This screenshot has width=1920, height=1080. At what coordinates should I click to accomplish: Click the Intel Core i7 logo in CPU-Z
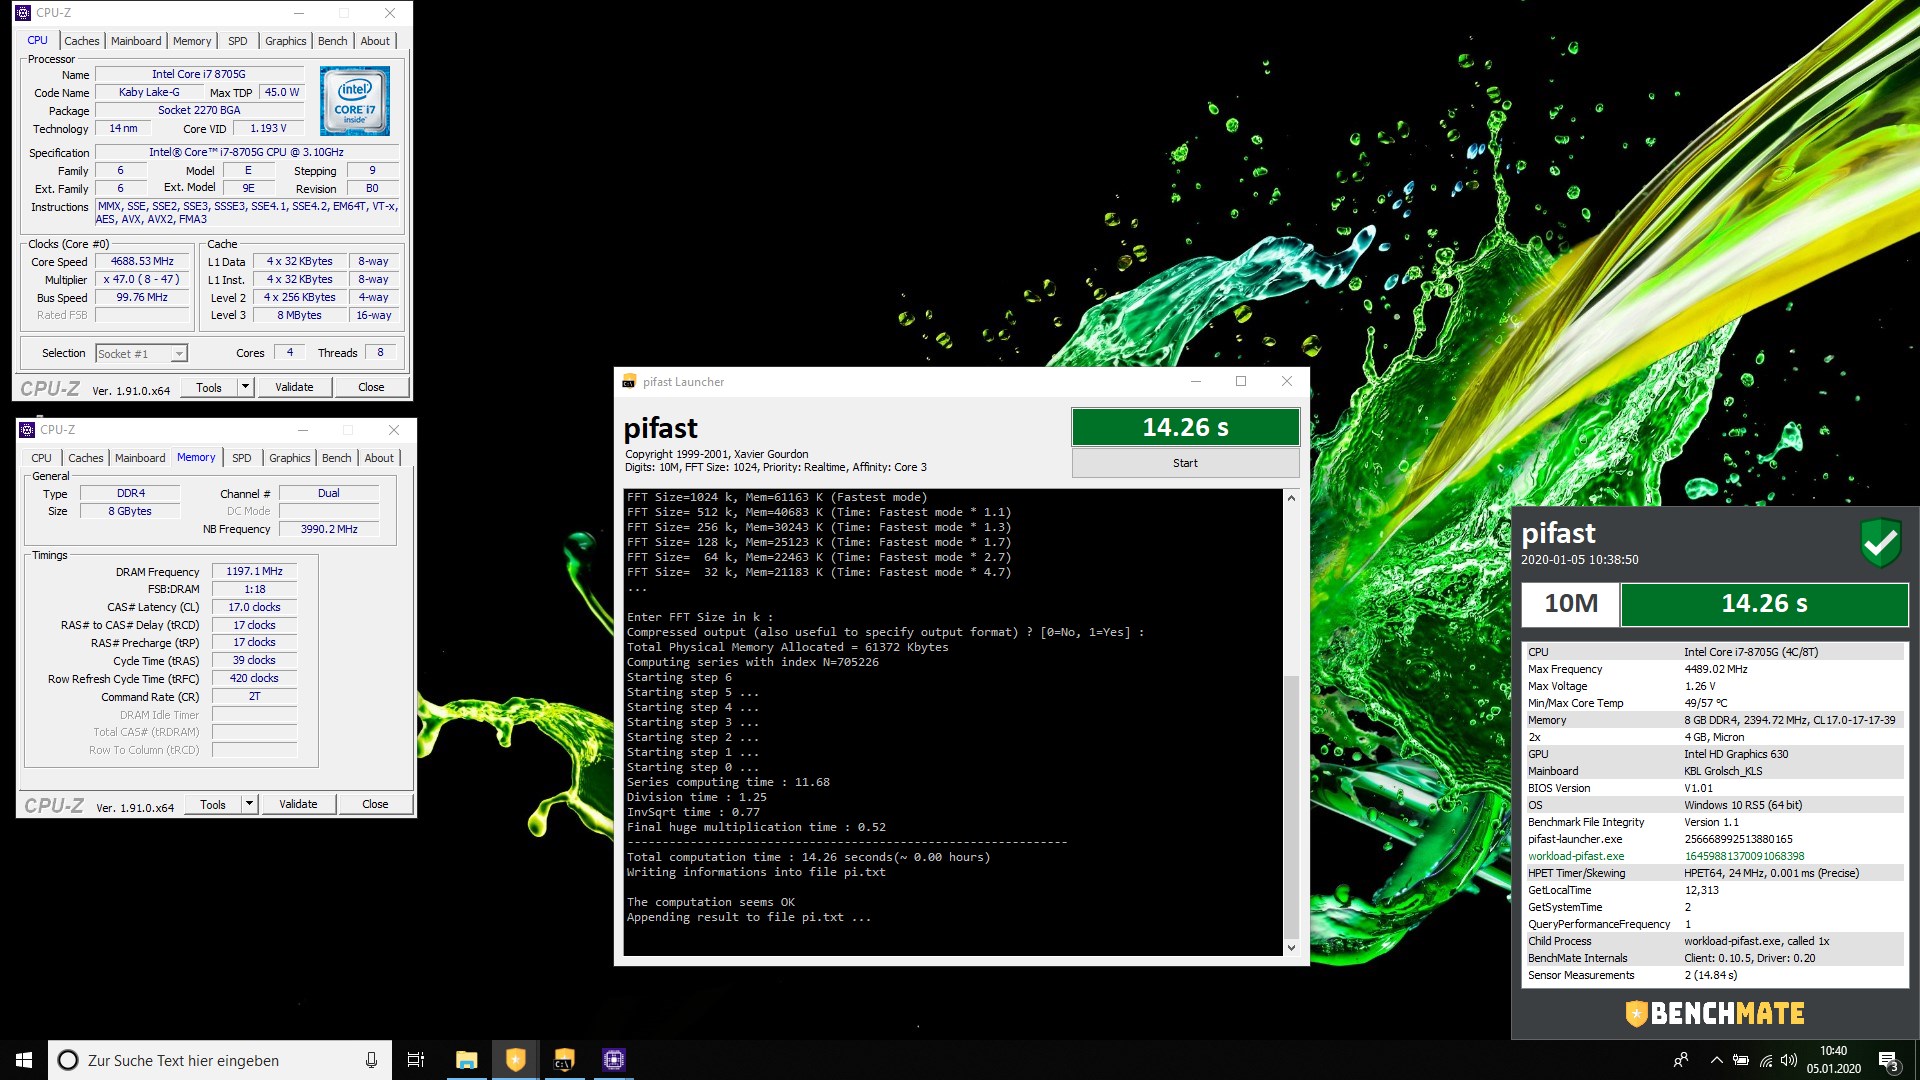point(355,101)
